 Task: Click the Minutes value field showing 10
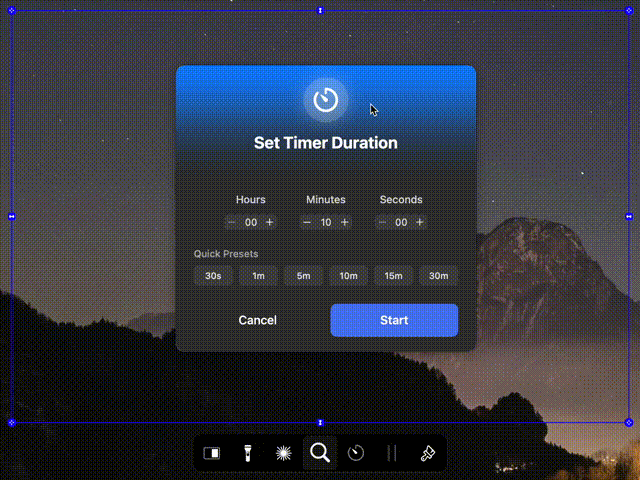[x=326, y=222]
